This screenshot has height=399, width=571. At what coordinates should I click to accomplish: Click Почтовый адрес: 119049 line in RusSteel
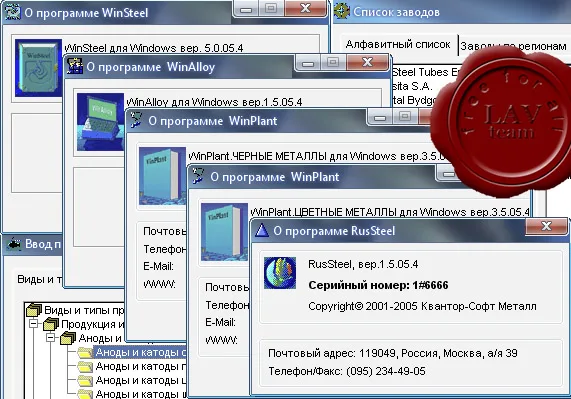[x=393, y=353]
